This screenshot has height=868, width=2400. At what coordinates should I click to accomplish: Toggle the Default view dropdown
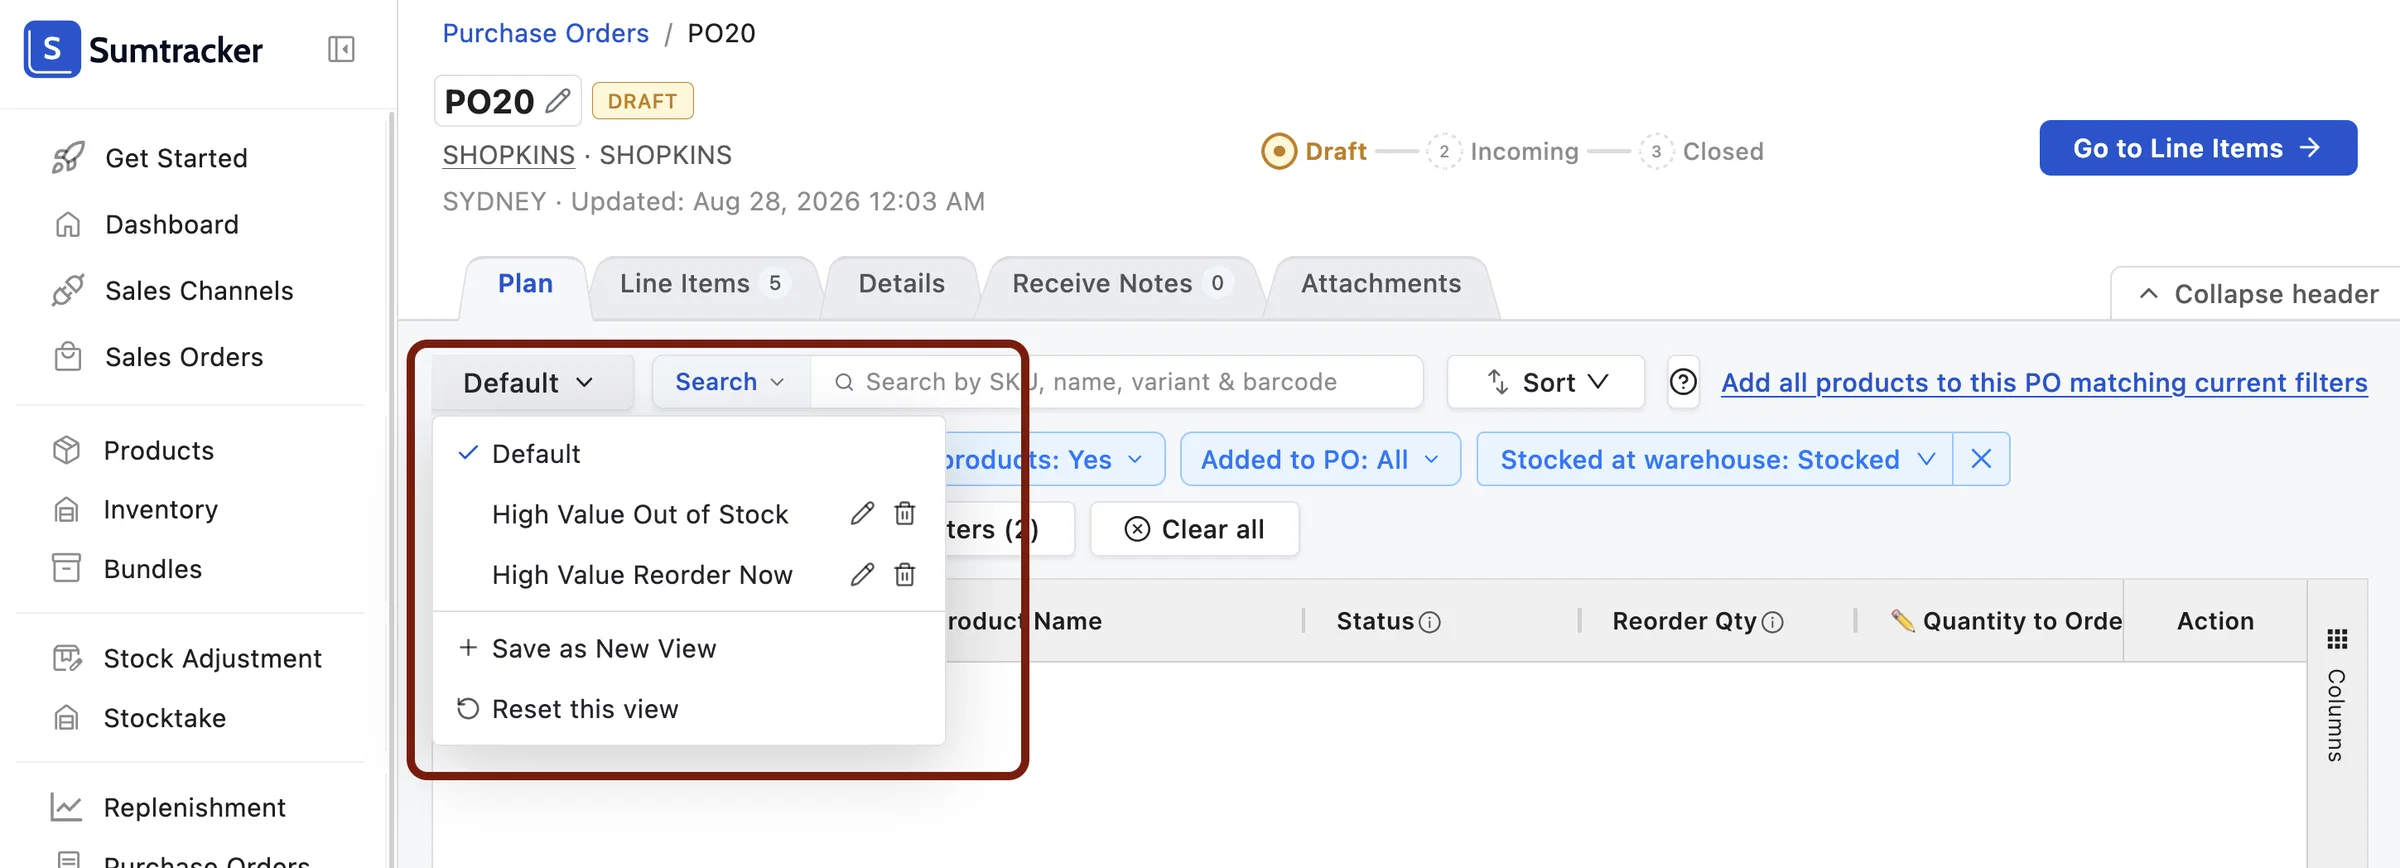[532, 383]
